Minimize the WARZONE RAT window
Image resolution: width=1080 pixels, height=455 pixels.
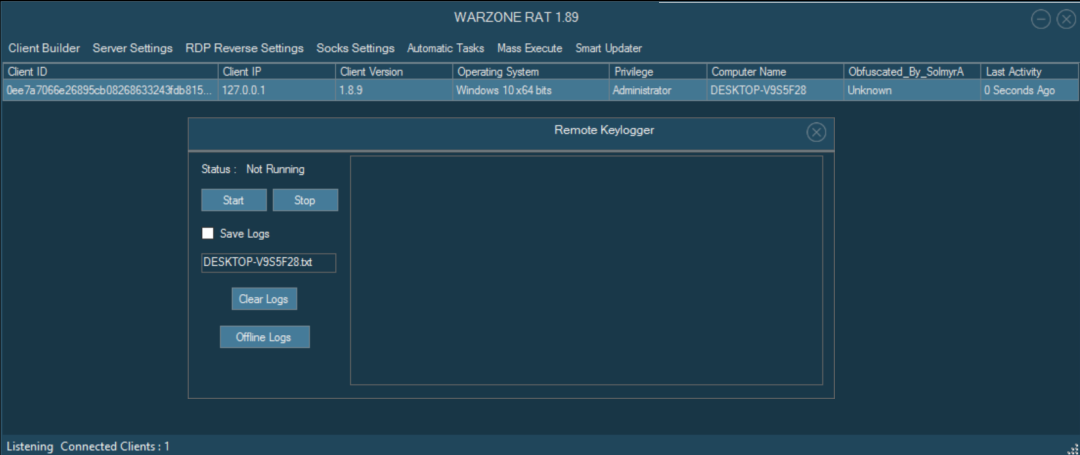(1041, 20)
